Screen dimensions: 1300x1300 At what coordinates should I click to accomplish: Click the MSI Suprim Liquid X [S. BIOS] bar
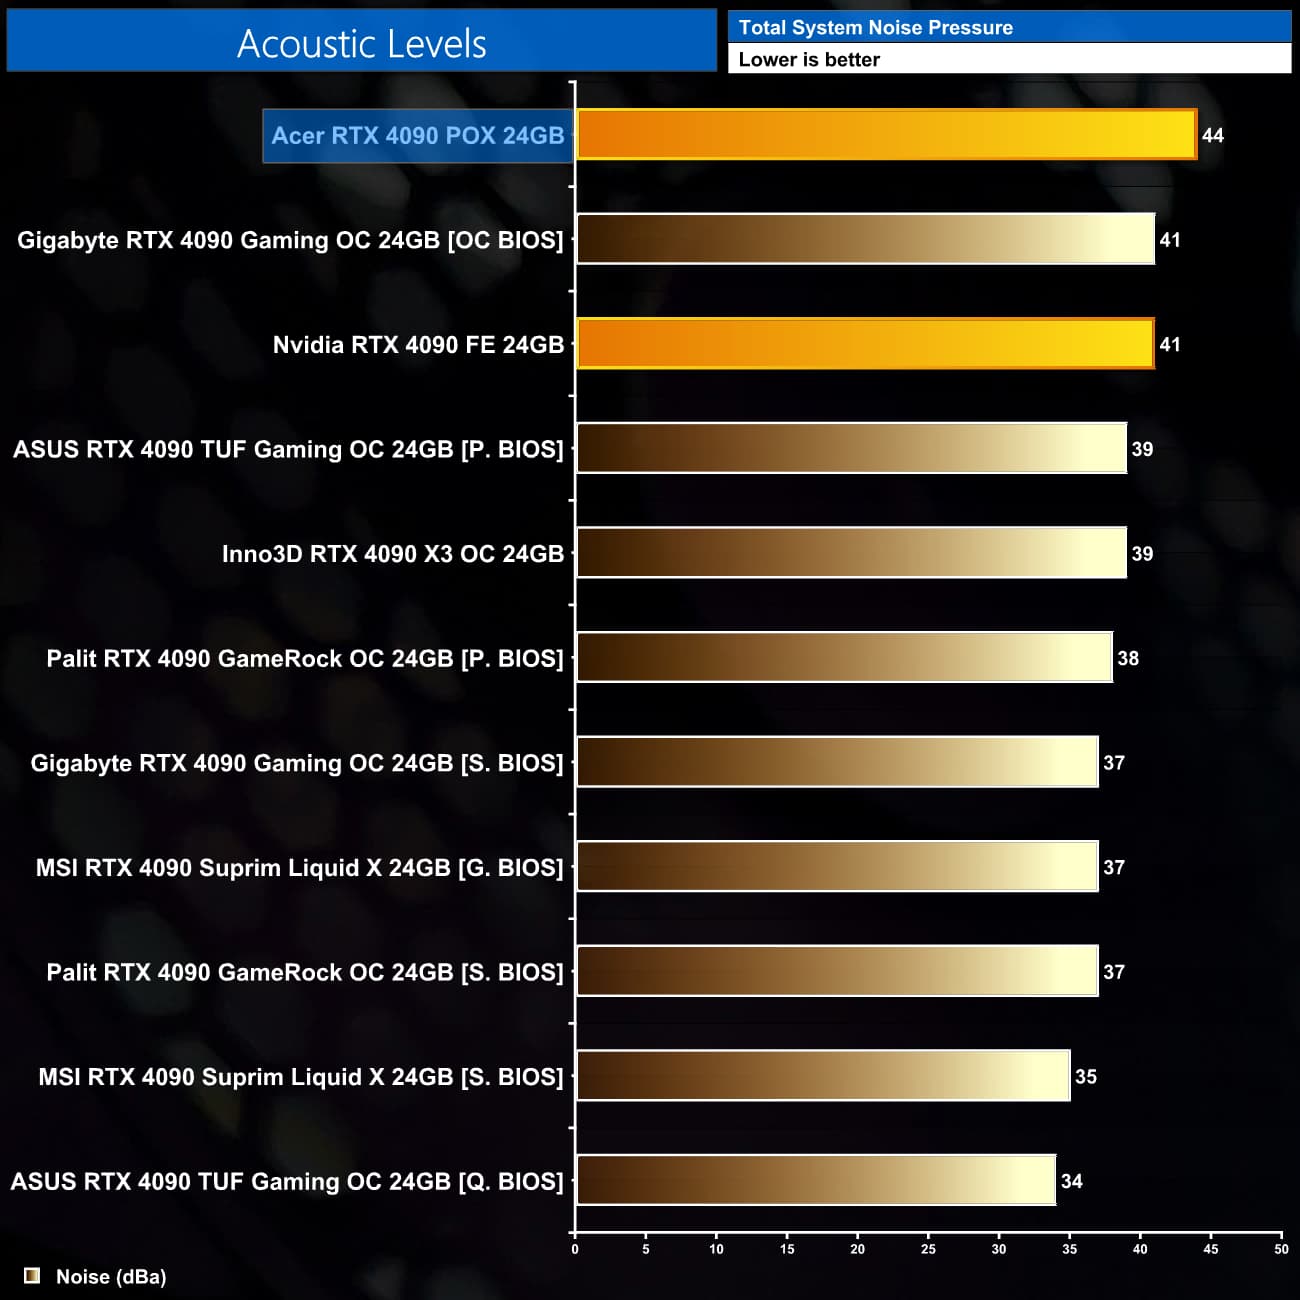pyautogui.click(x=824, y=1076)
